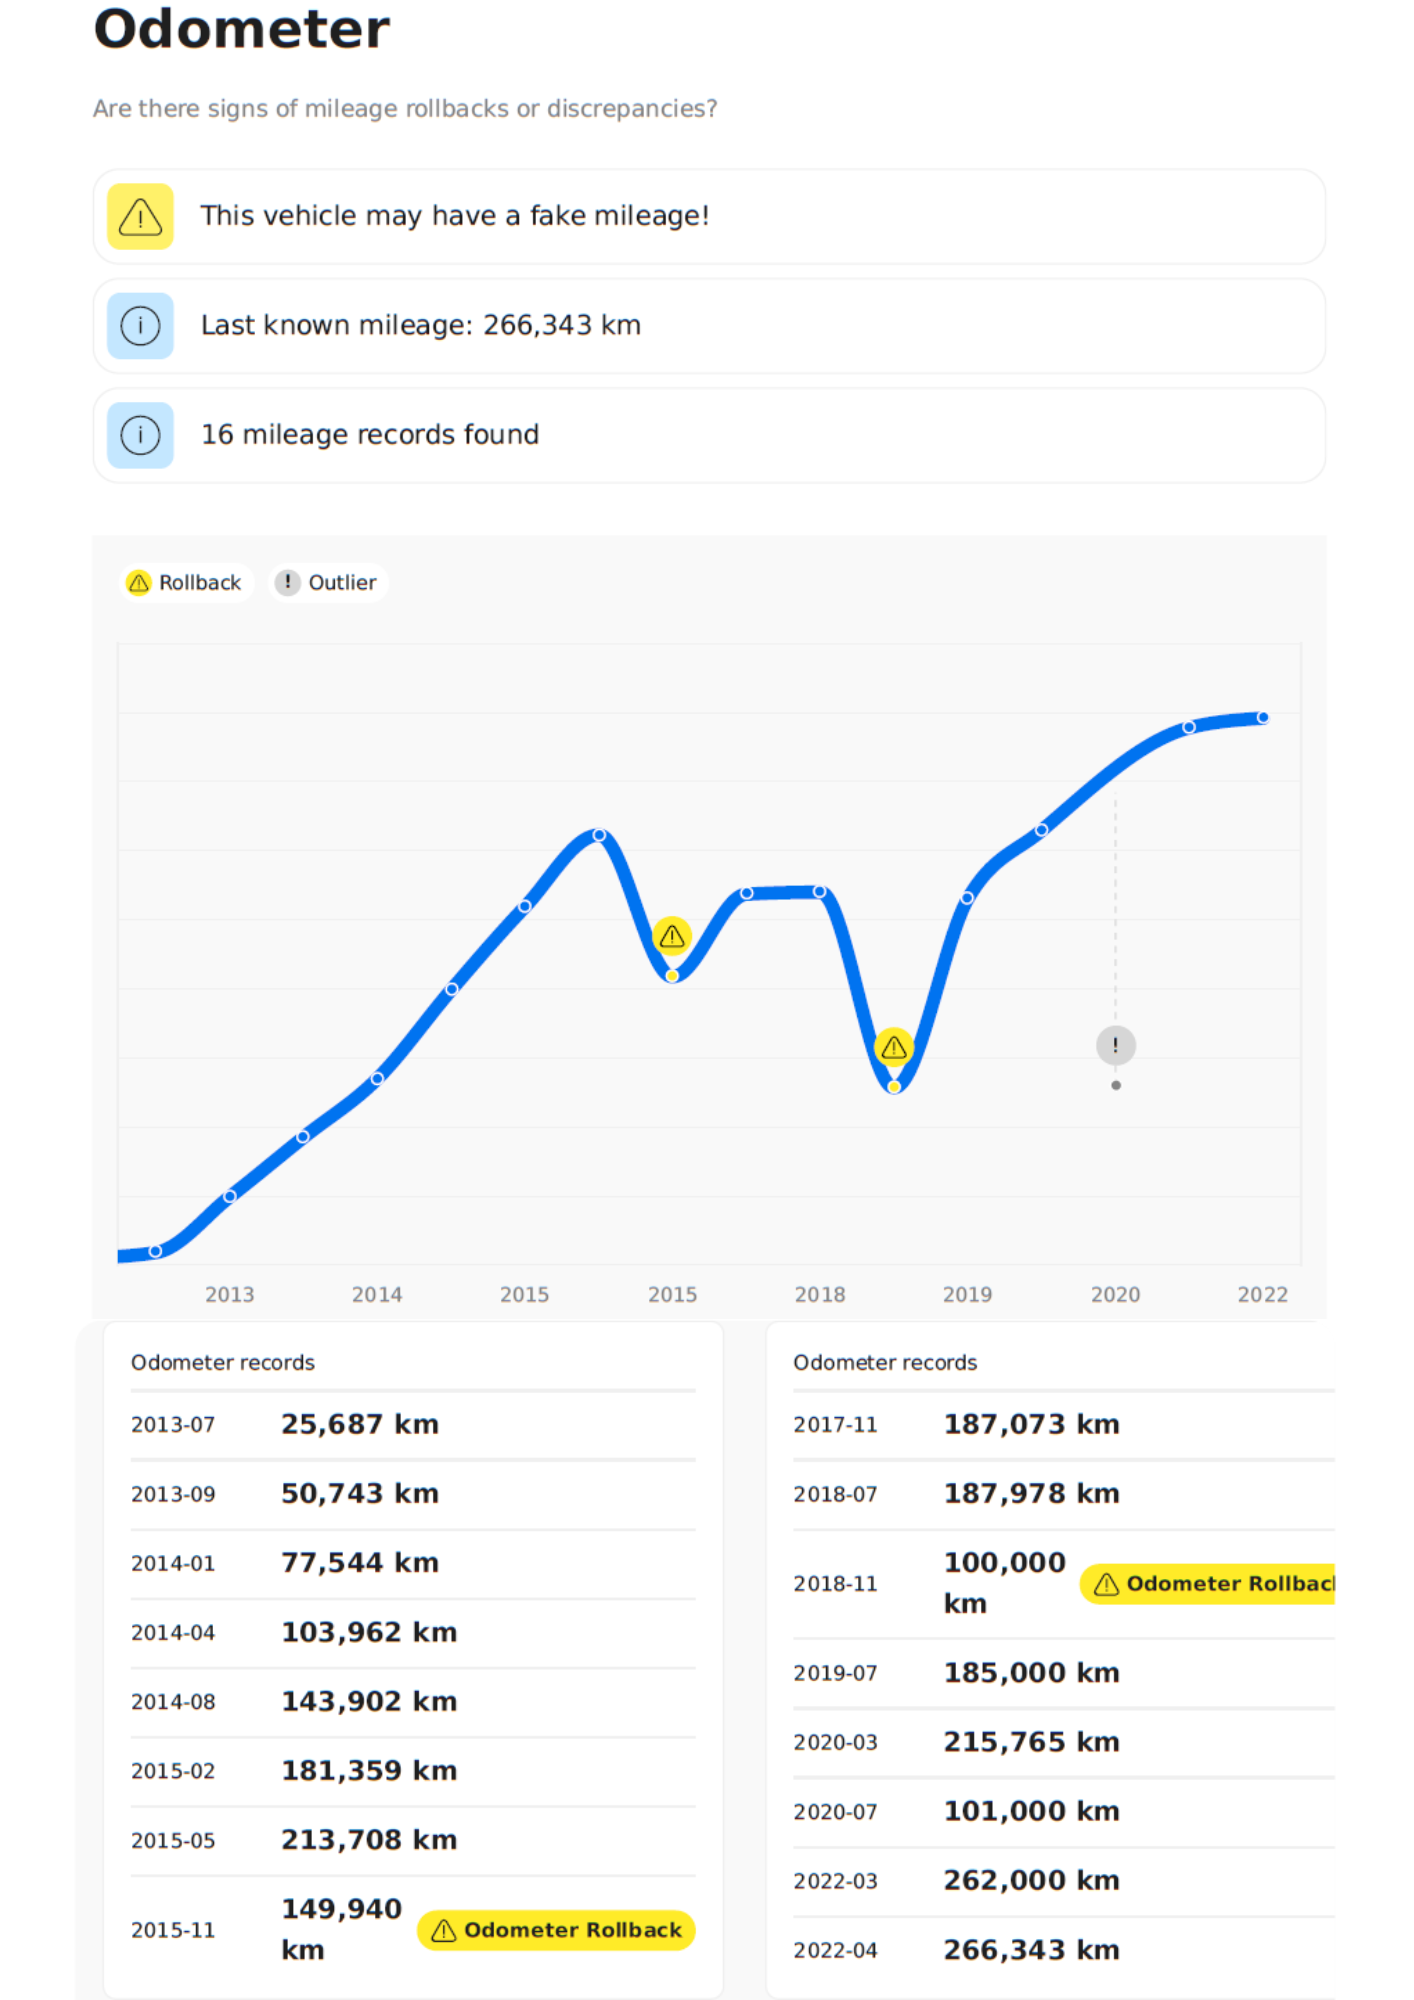
Task: Click the first data point on the chart line
Action: click(x=155, y=1251)
